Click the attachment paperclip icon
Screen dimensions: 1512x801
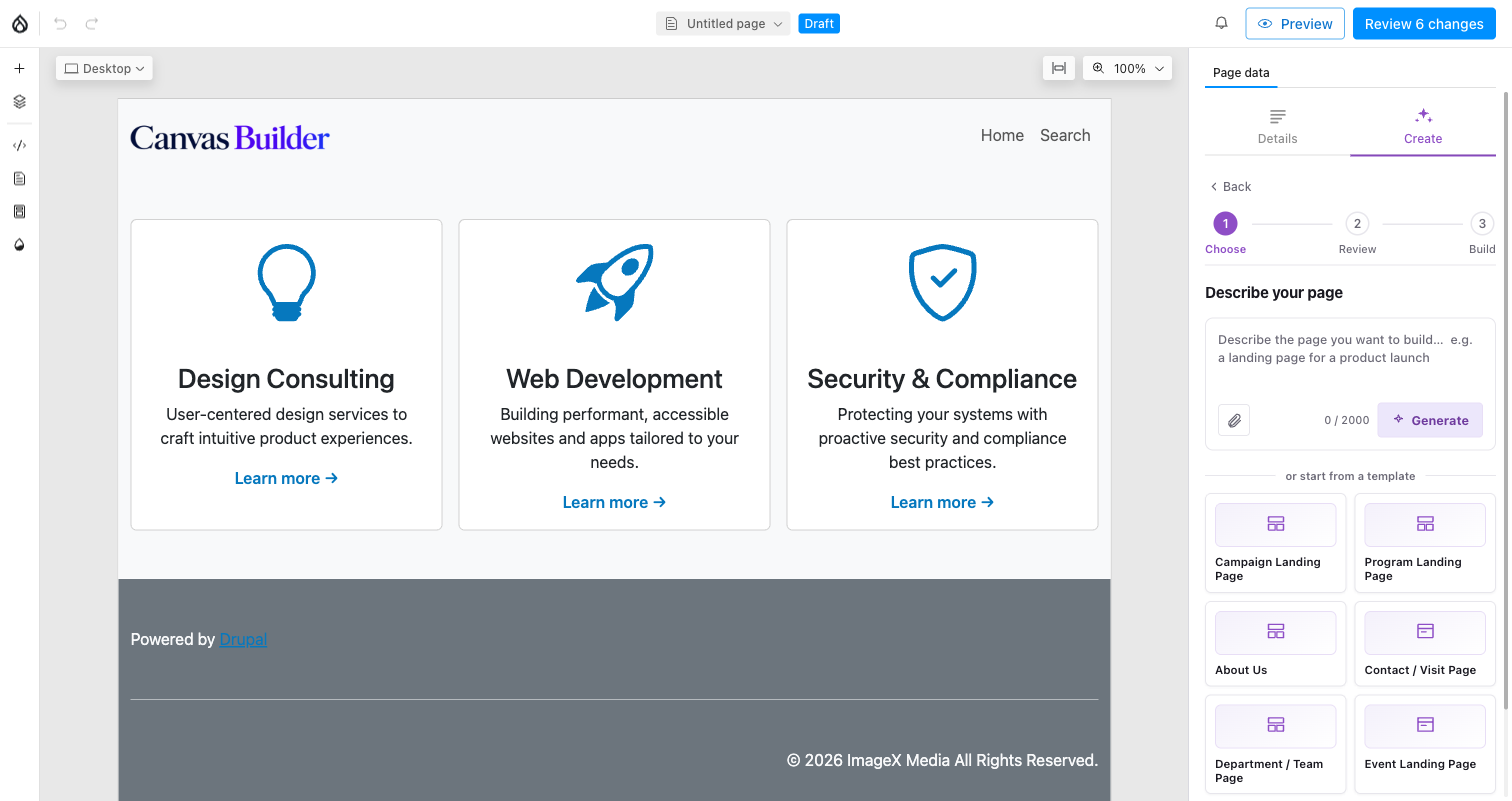click(1234, 420)
